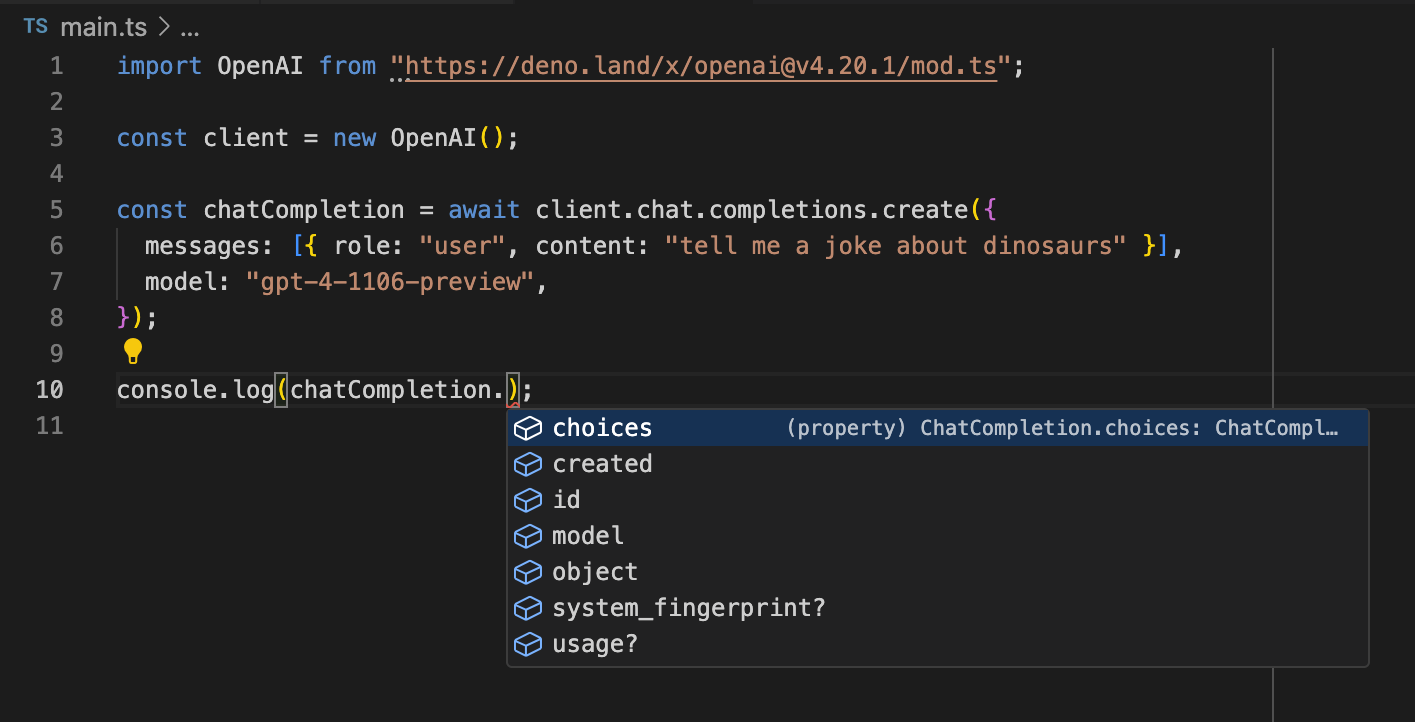The image size is (1415, 722).
Task: Open quick fixes via the lightbulb icon
Action: (x=131, y=351)
